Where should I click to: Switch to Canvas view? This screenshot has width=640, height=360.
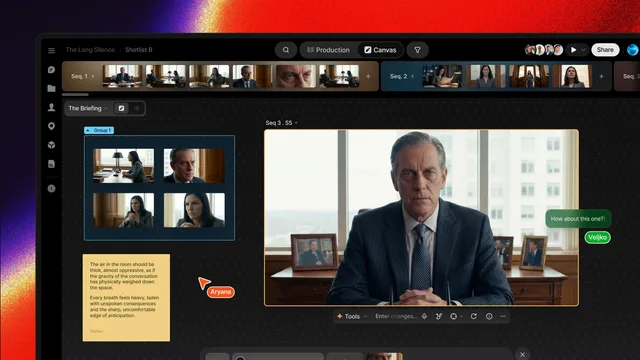tap(380, 50)
